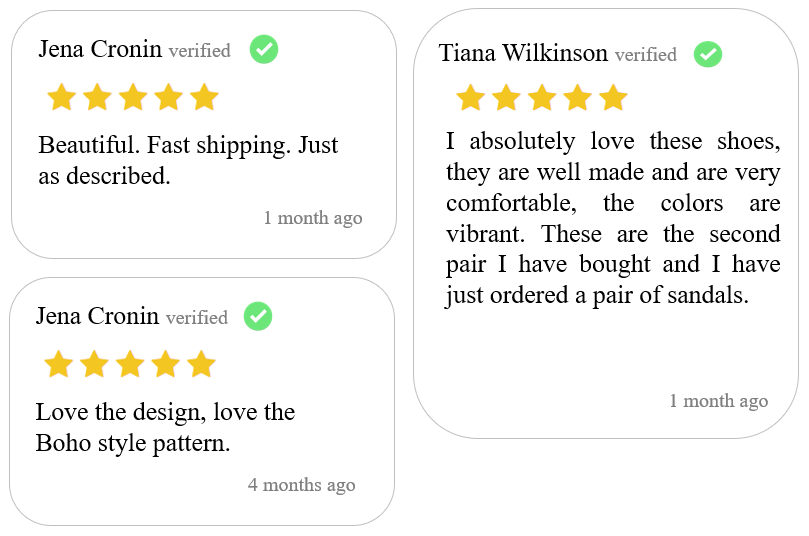The height and width of the screenshot is (536, 809).
Task: Open Jena Cronin's name on the Boho style review
Action: 98,316
